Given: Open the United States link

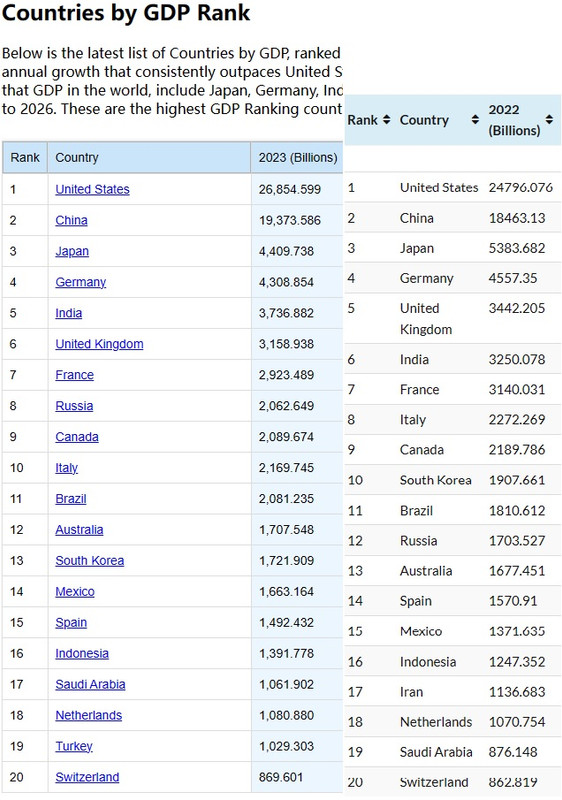Looking at the screenshot, I should point(92,189).
